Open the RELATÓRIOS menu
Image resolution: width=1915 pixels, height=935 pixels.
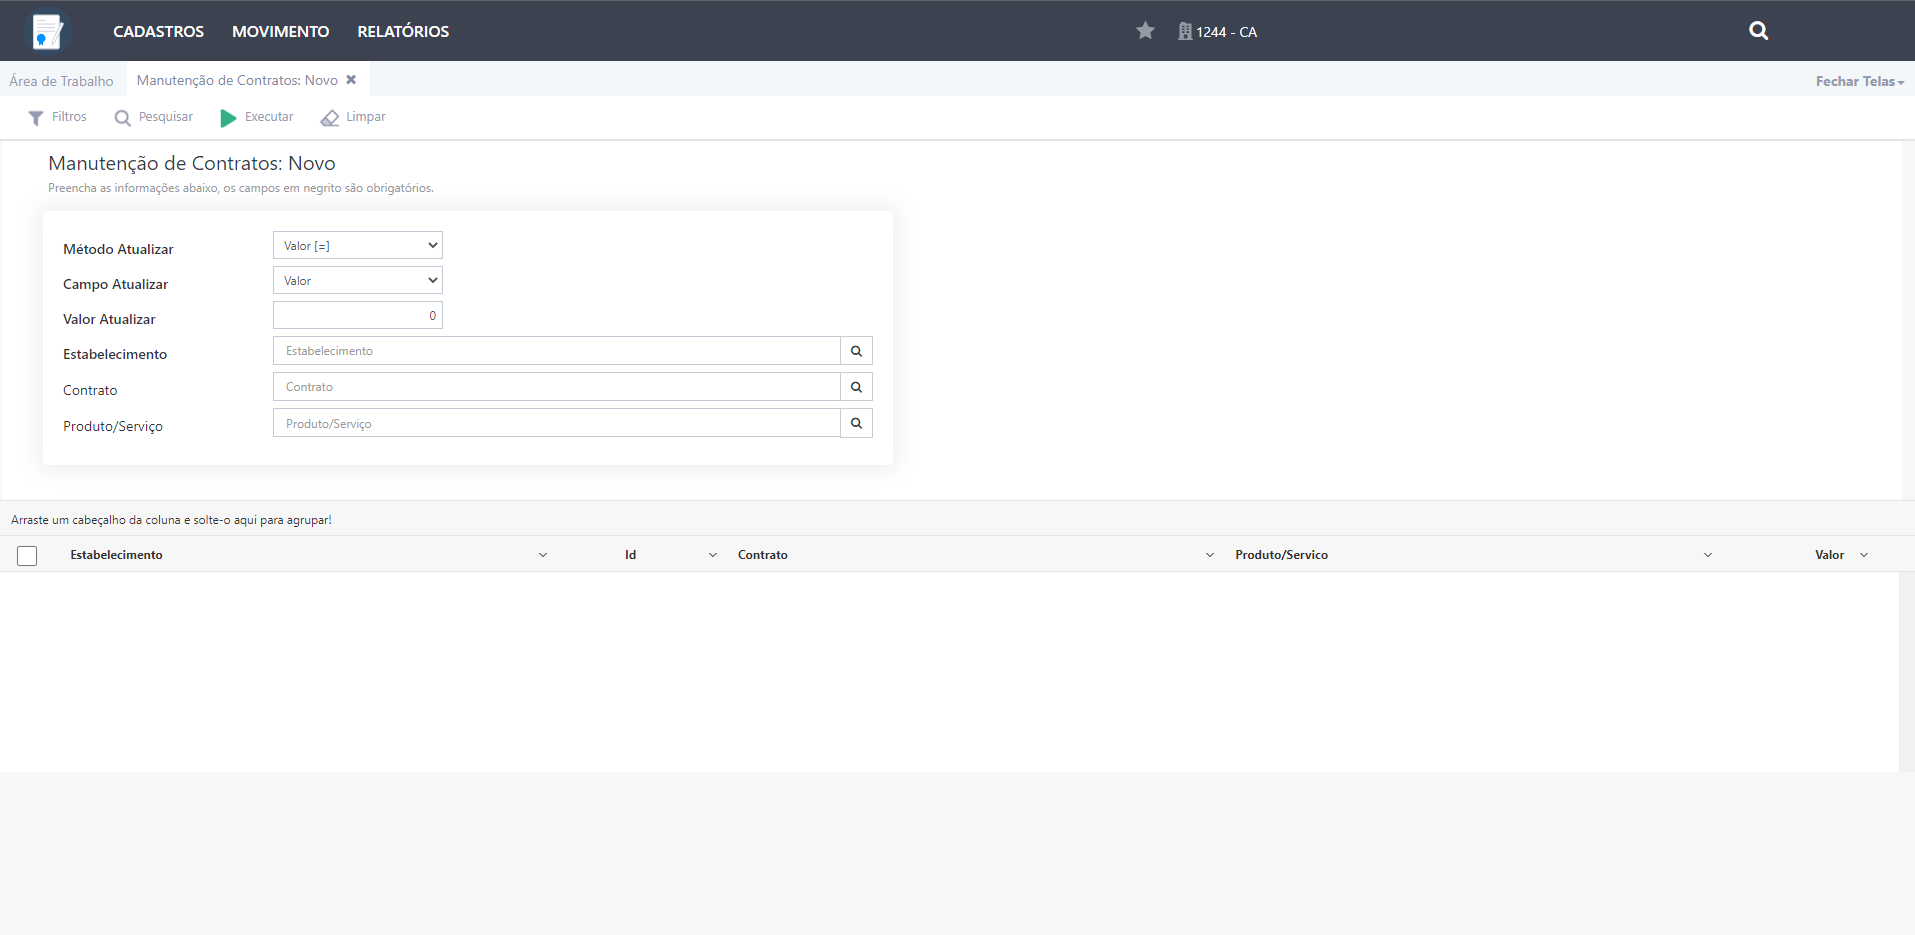pyautogui.click(x=403, y=32)
